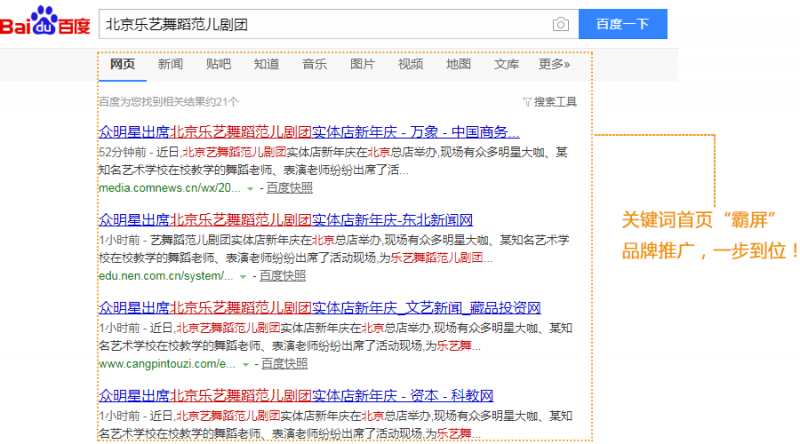The width and height of the screenshot is (800, 444).
Task: Focus the search query input field
Action: (x=320, y=24)
